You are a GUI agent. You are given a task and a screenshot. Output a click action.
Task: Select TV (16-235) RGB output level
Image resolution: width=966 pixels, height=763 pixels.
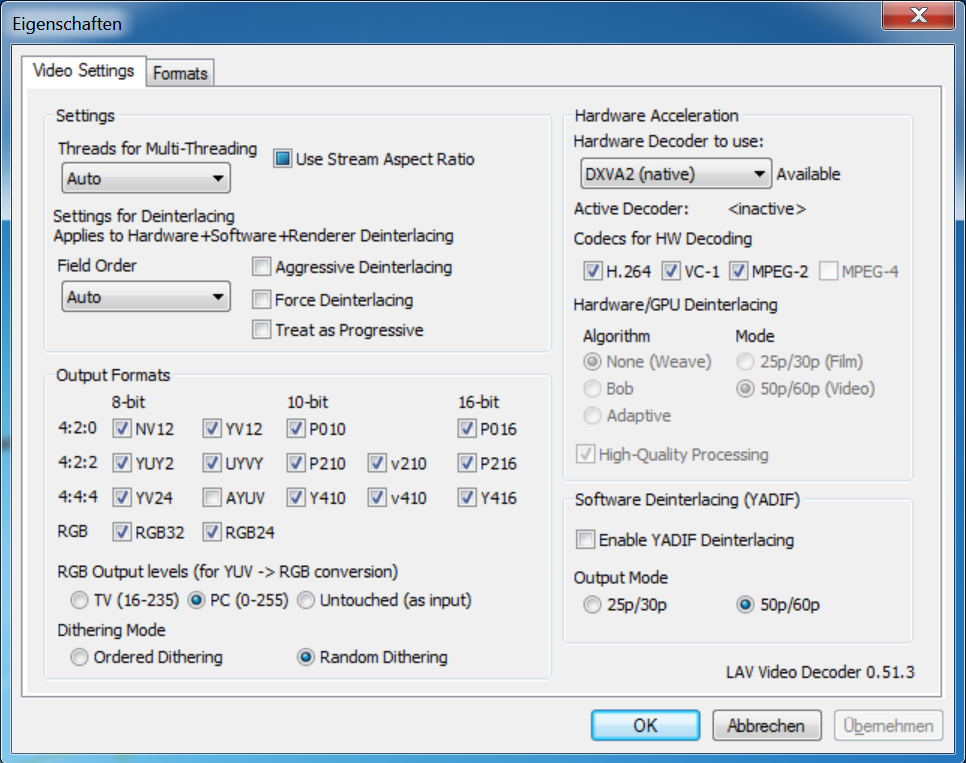pyautogui.click(x=79, y=601)
